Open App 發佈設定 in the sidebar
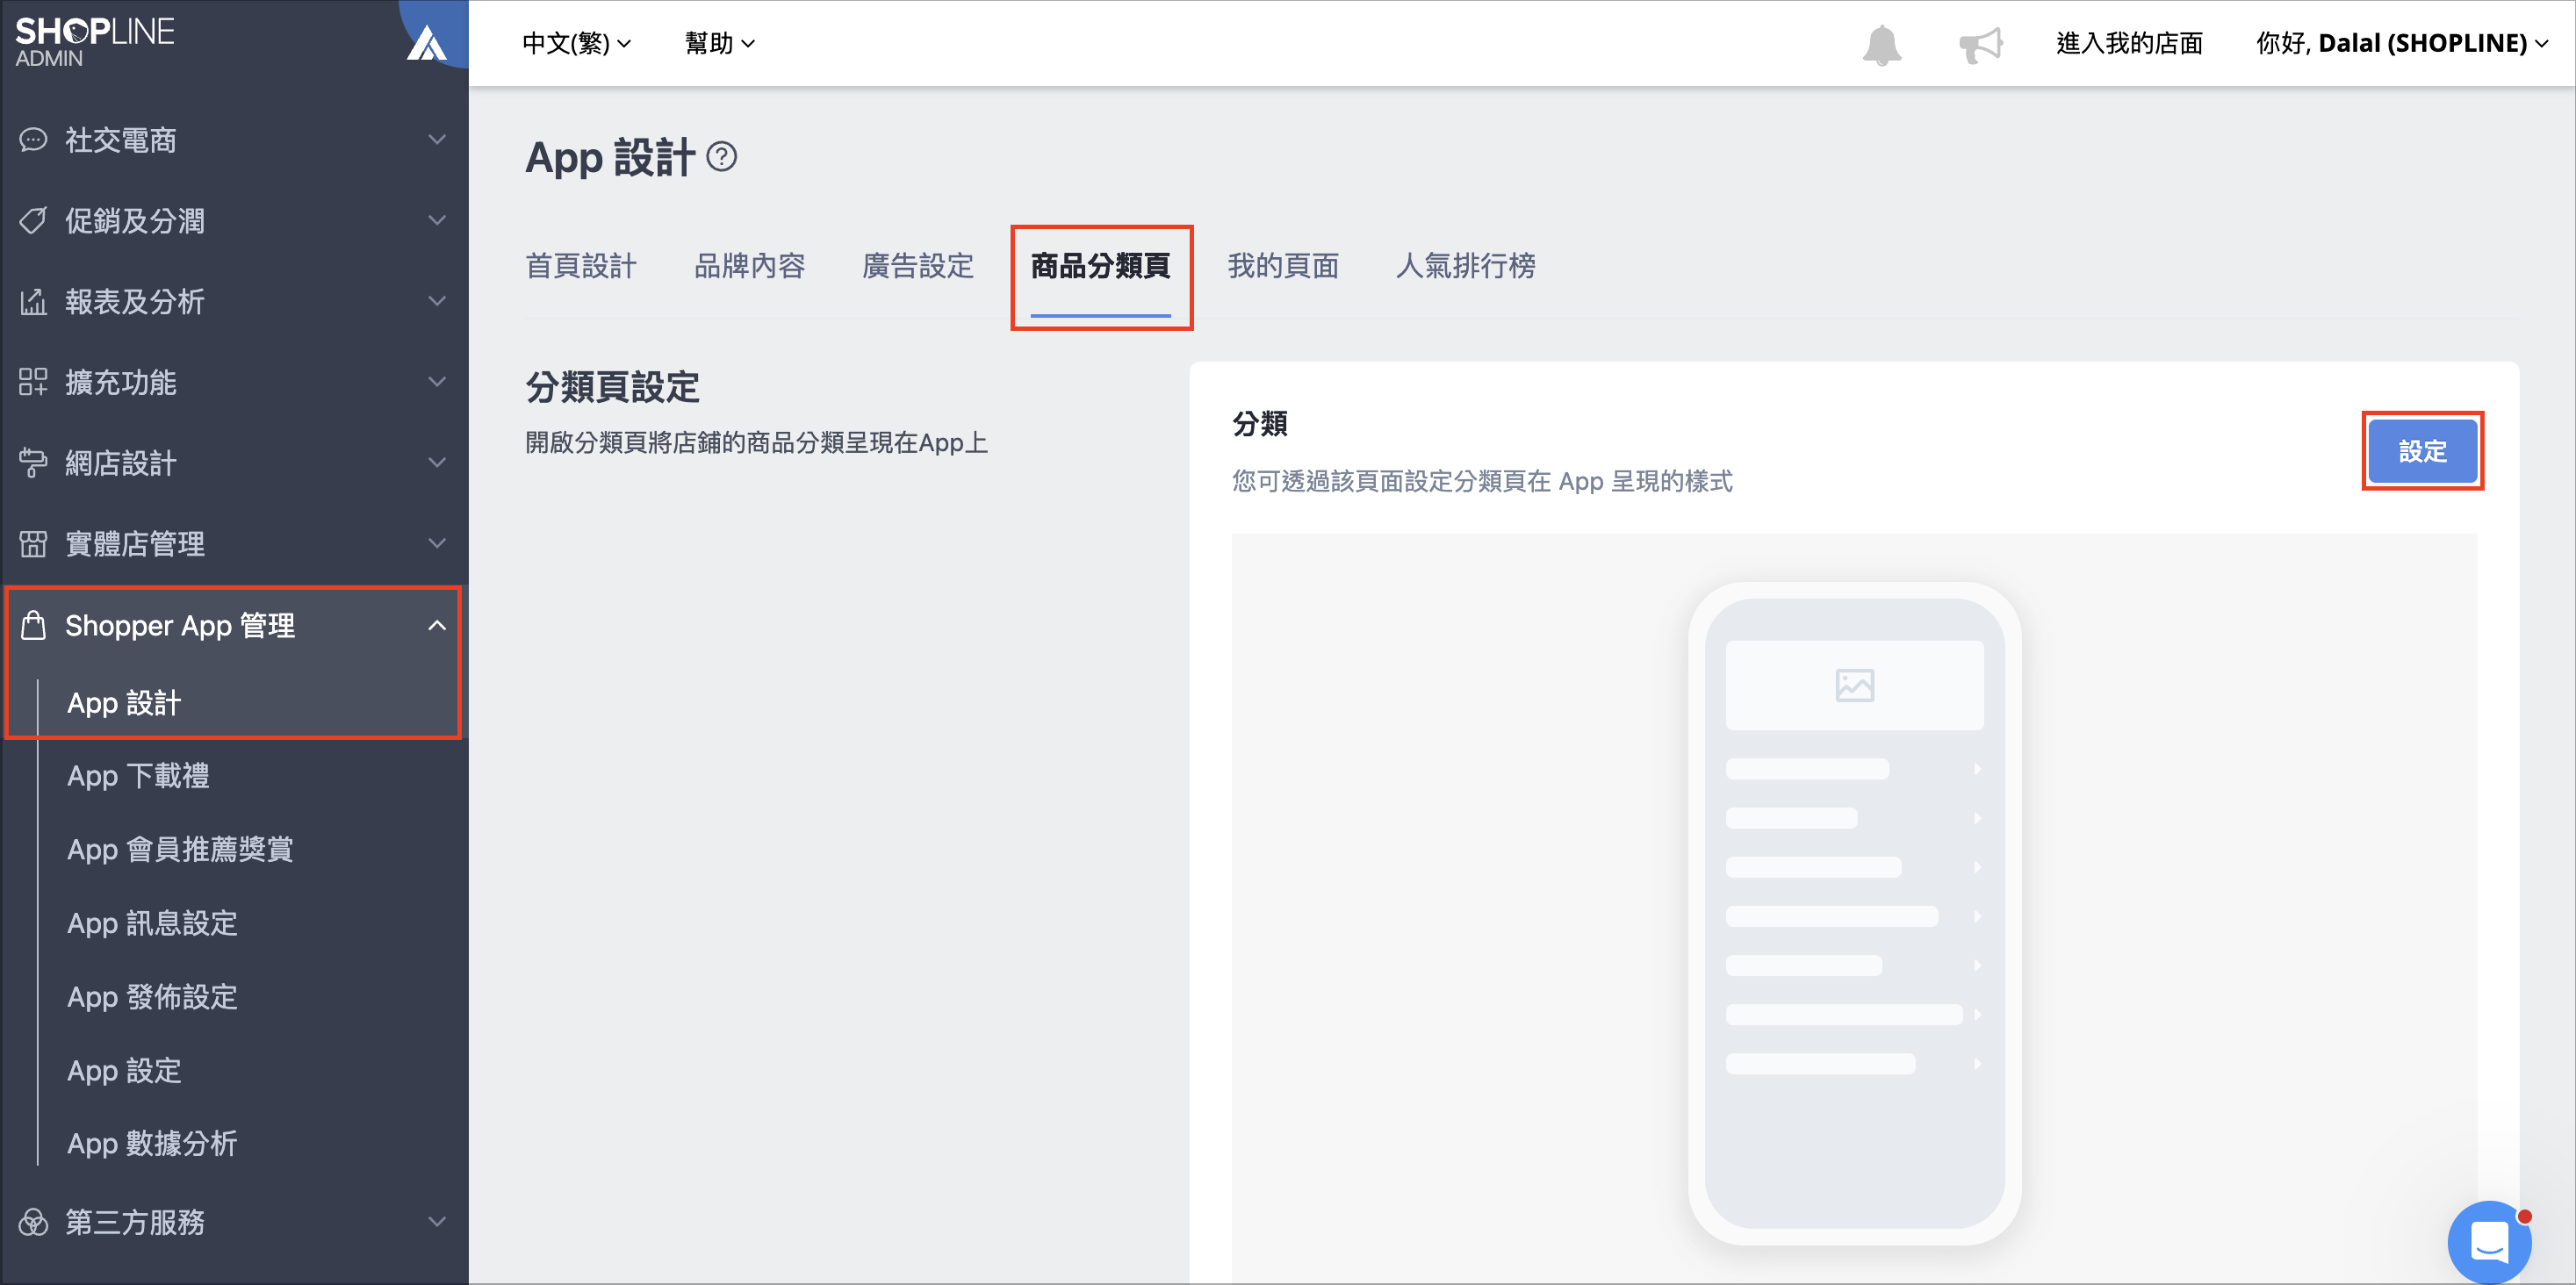 [152, 997]
